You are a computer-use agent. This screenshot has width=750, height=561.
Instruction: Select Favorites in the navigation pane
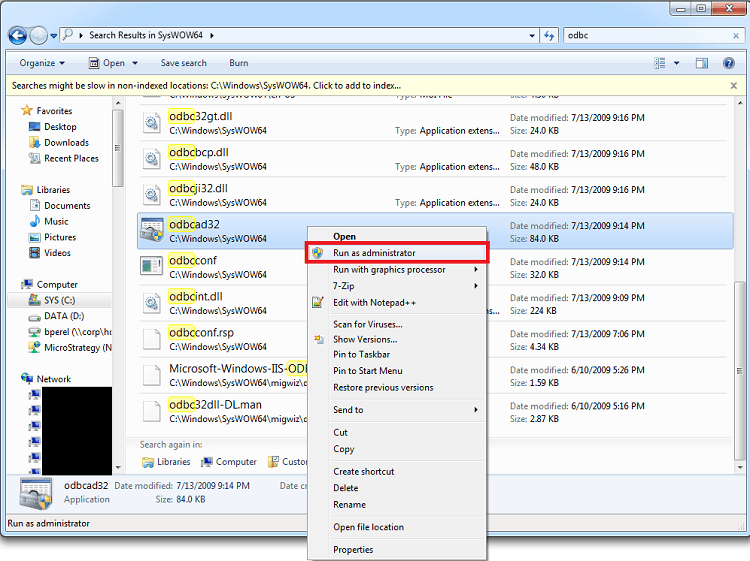pyautogui.click(x=47, y=110)
